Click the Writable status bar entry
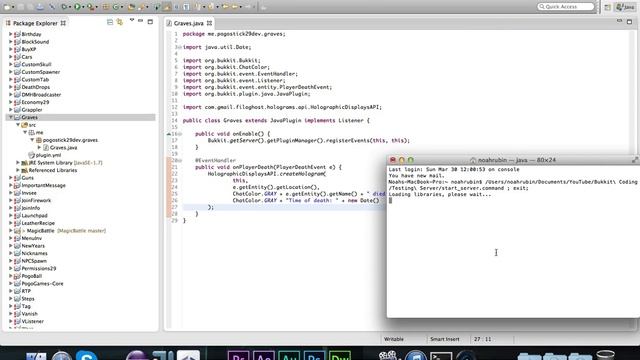 (x=393, y=339)
